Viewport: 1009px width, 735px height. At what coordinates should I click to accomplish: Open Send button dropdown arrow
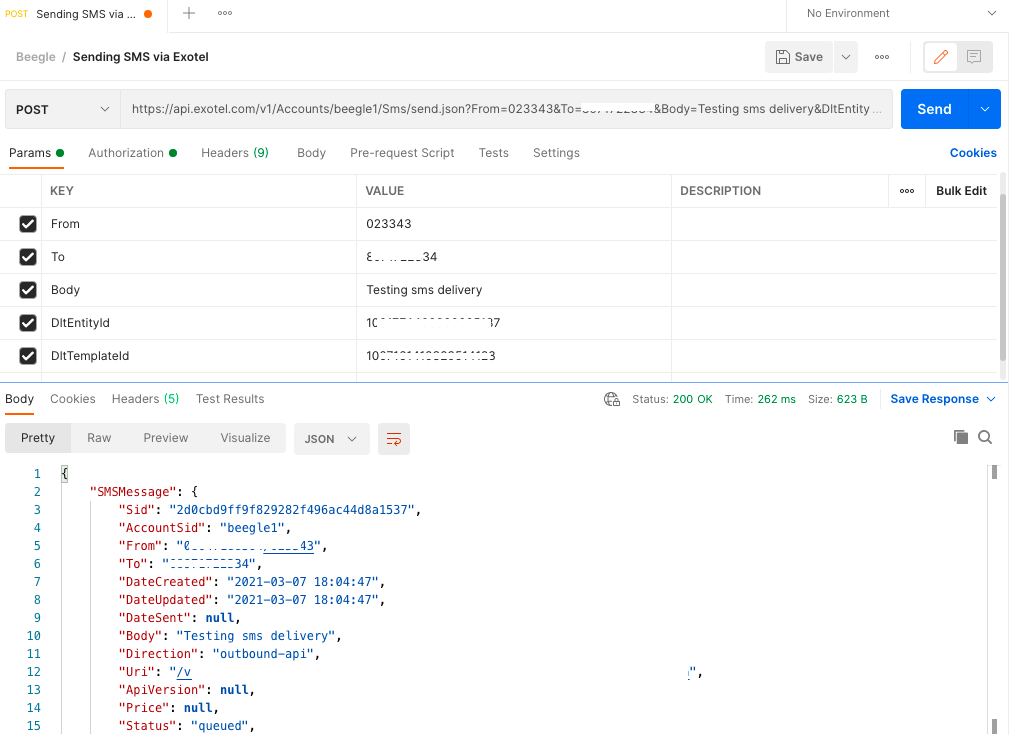click(985, 109)
